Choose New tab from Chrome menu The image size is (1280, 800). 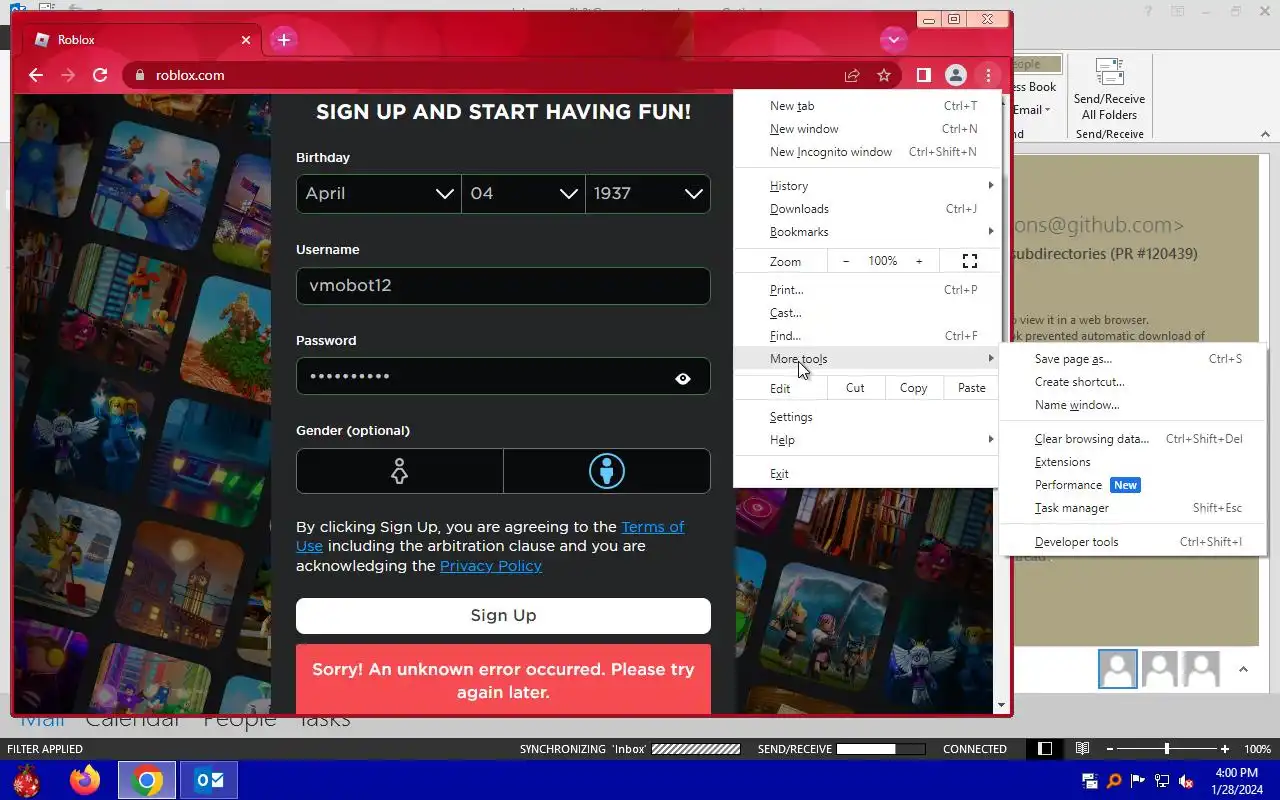coord(866,106)
